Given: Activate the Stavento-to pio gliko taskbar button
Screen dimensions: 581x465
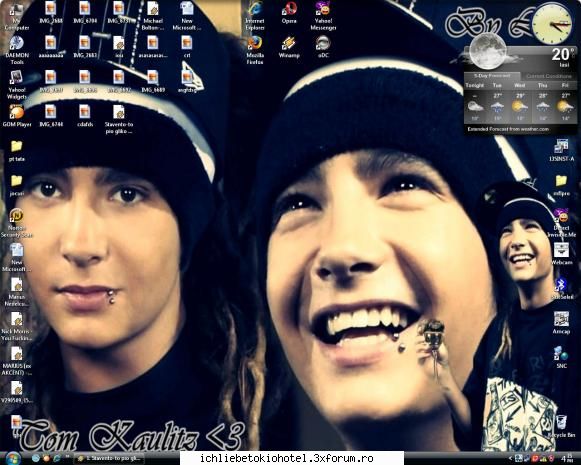Looking at the screenshot, I should click(x=108, y=459).
